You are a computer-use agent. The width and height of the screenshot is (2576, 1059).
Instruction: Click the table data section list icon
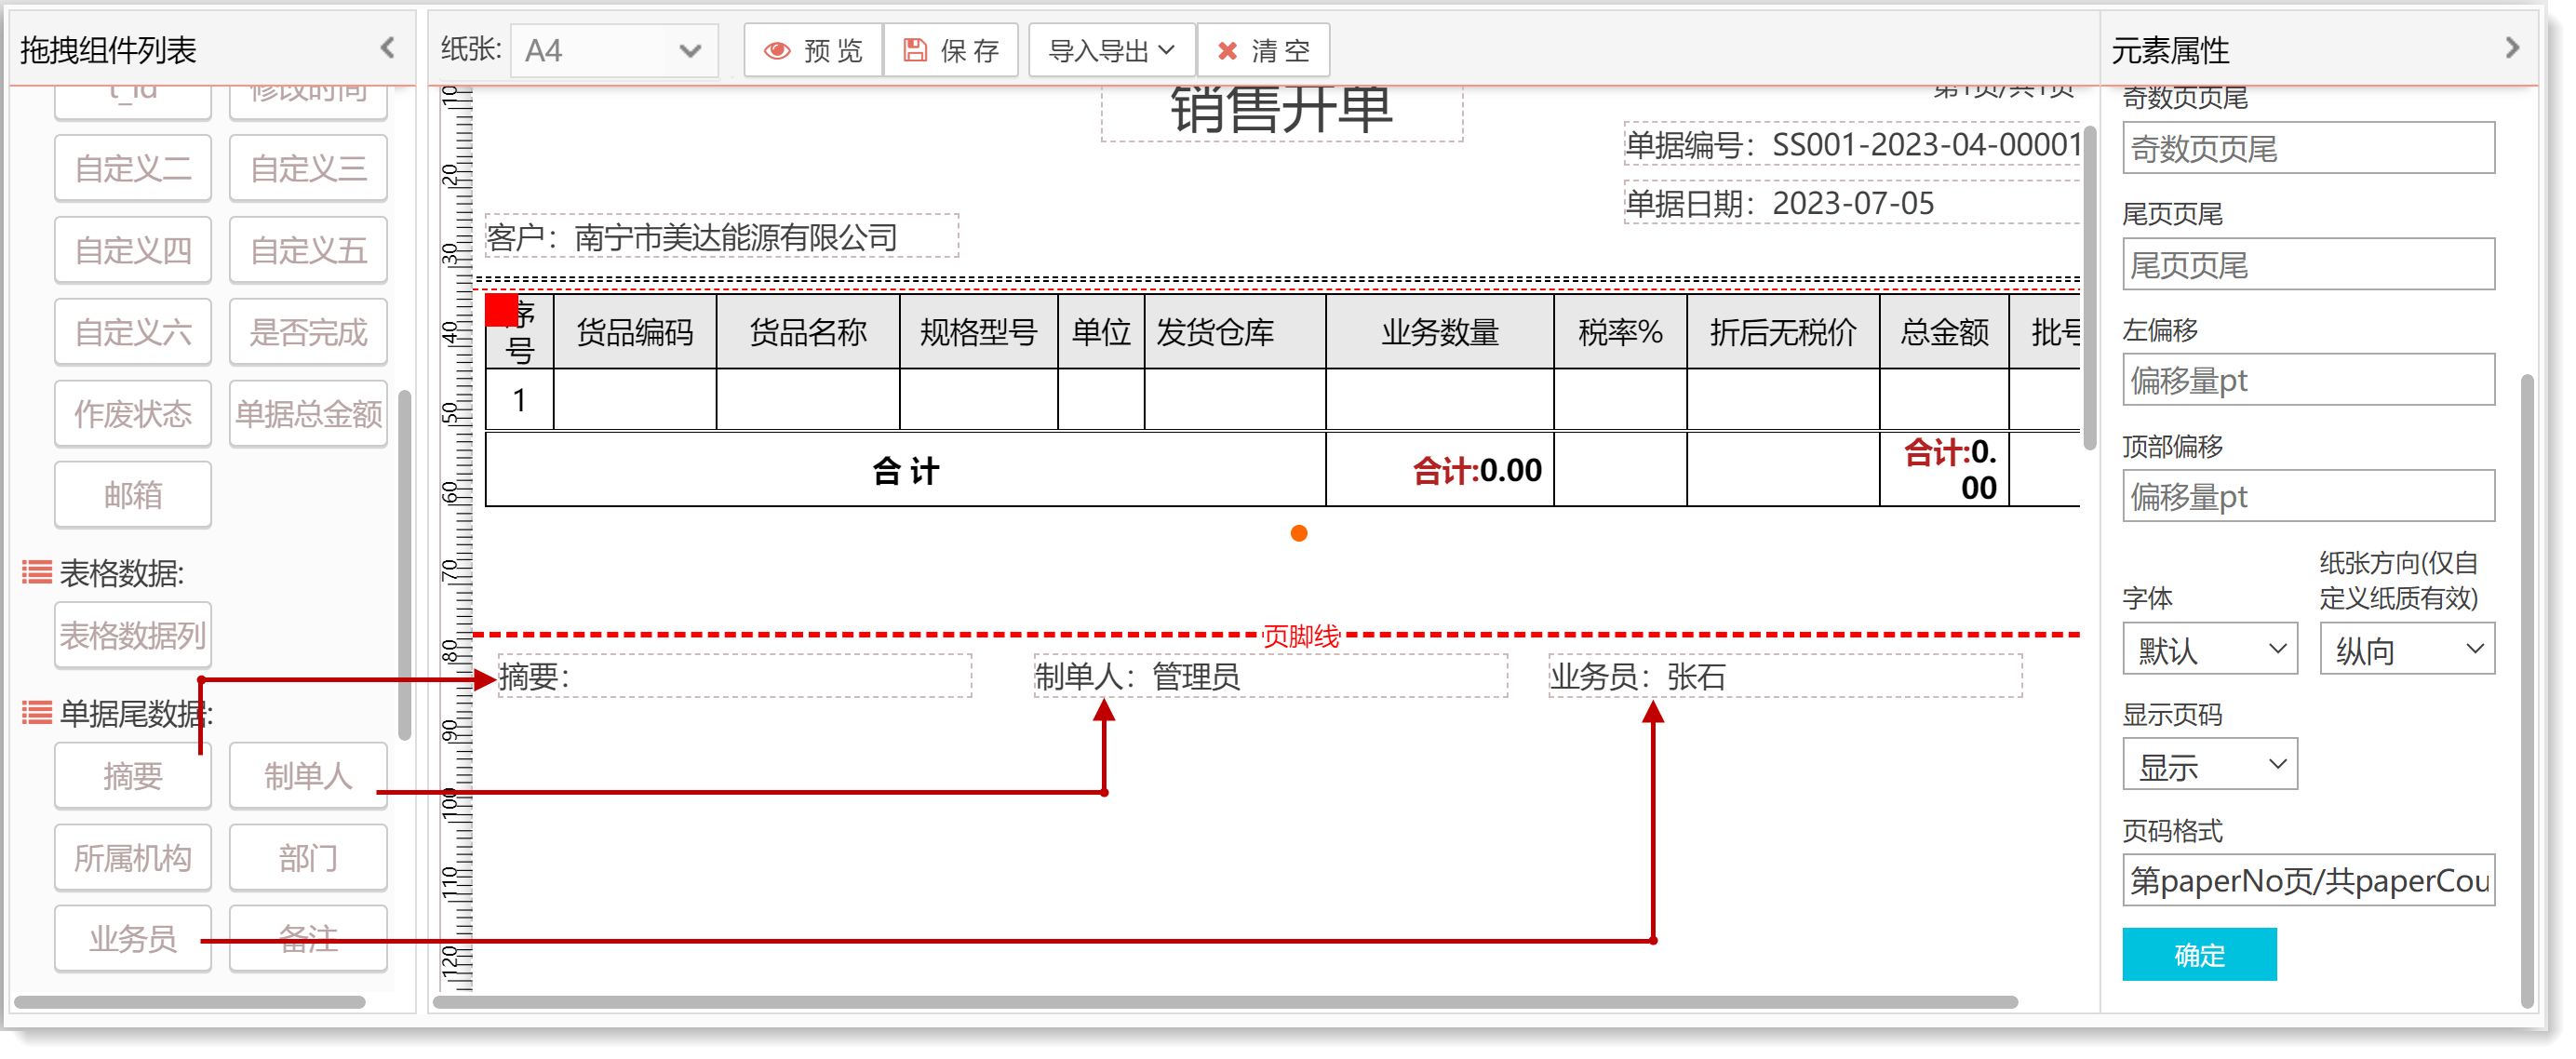point(37,572)
